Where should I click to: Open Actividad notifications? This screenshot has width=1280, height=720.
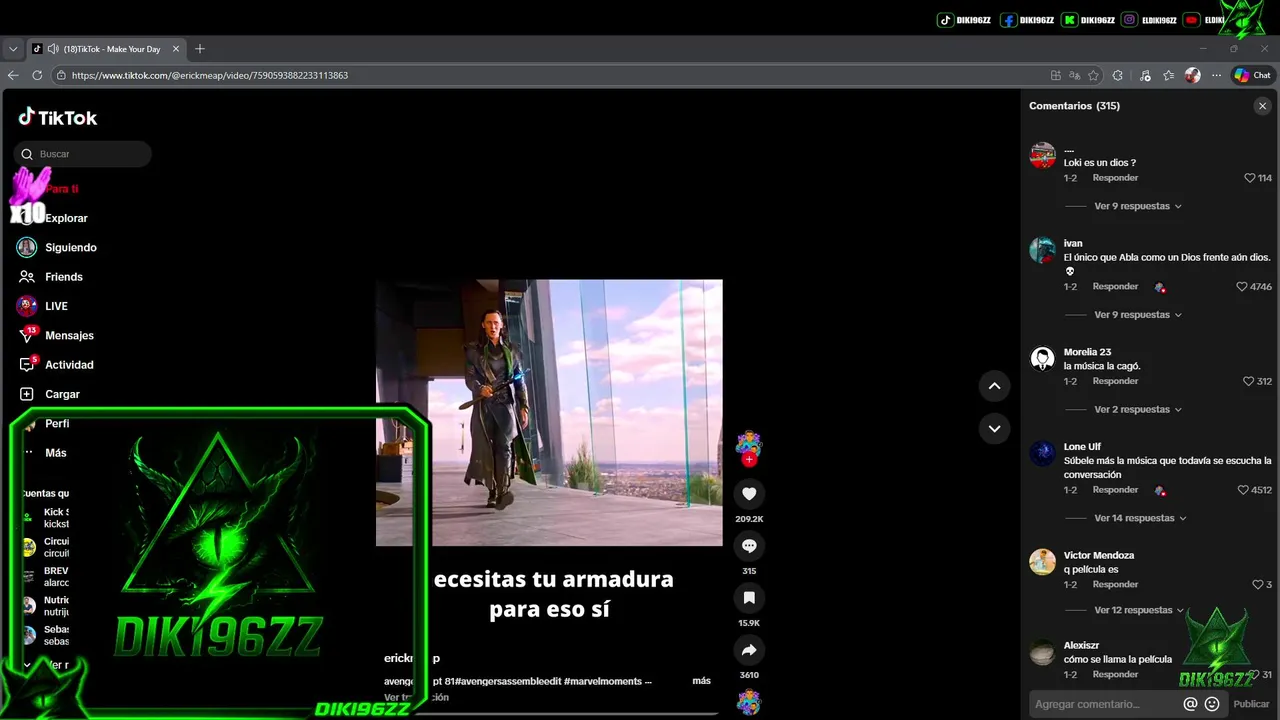[55, 365]
